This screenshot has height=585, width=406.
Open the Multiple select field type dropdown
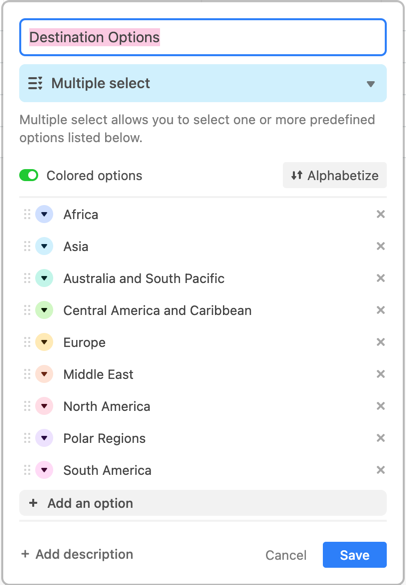[203, 83]
